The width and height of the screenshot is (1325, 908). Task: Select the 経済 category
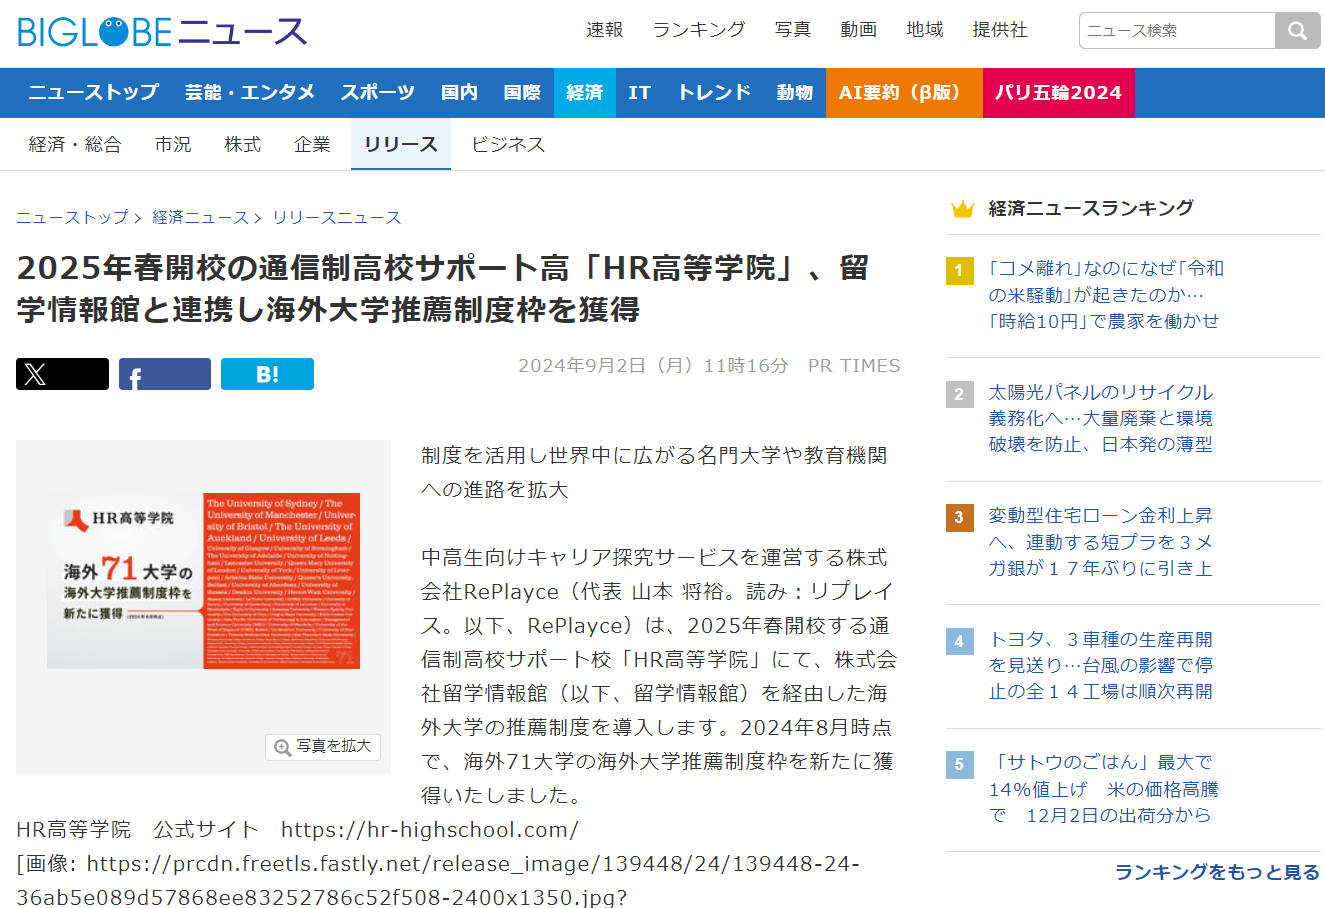tap(585, 93)
